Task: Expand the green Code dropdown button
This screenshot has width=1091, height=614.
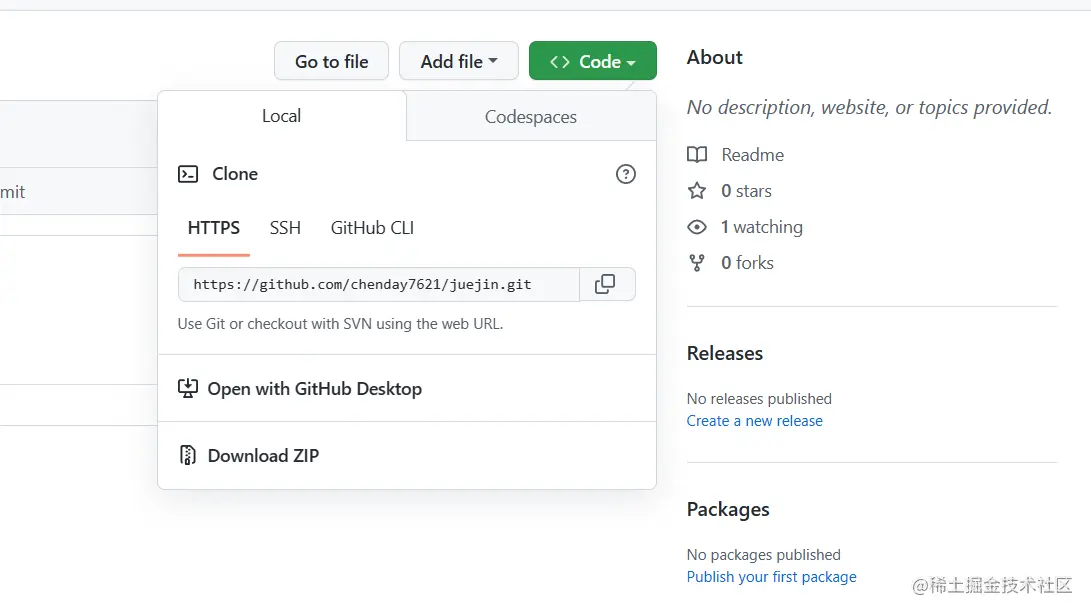Action: pyautogui.click(x=592, y=61)
